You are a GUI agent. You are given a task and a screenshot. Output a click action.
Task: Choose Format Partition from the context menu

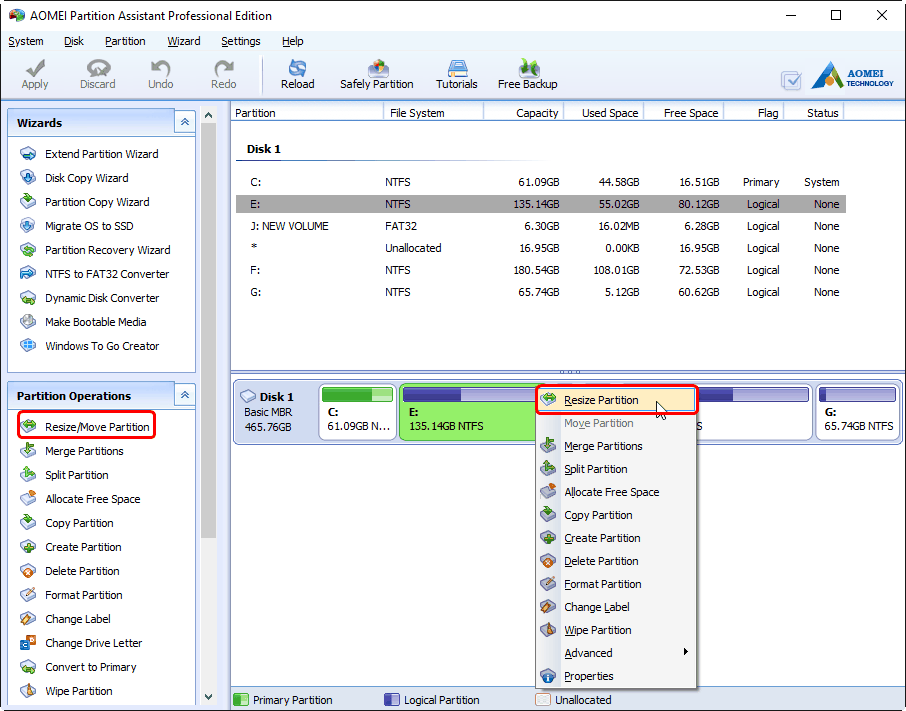click(x=617, y=584)
